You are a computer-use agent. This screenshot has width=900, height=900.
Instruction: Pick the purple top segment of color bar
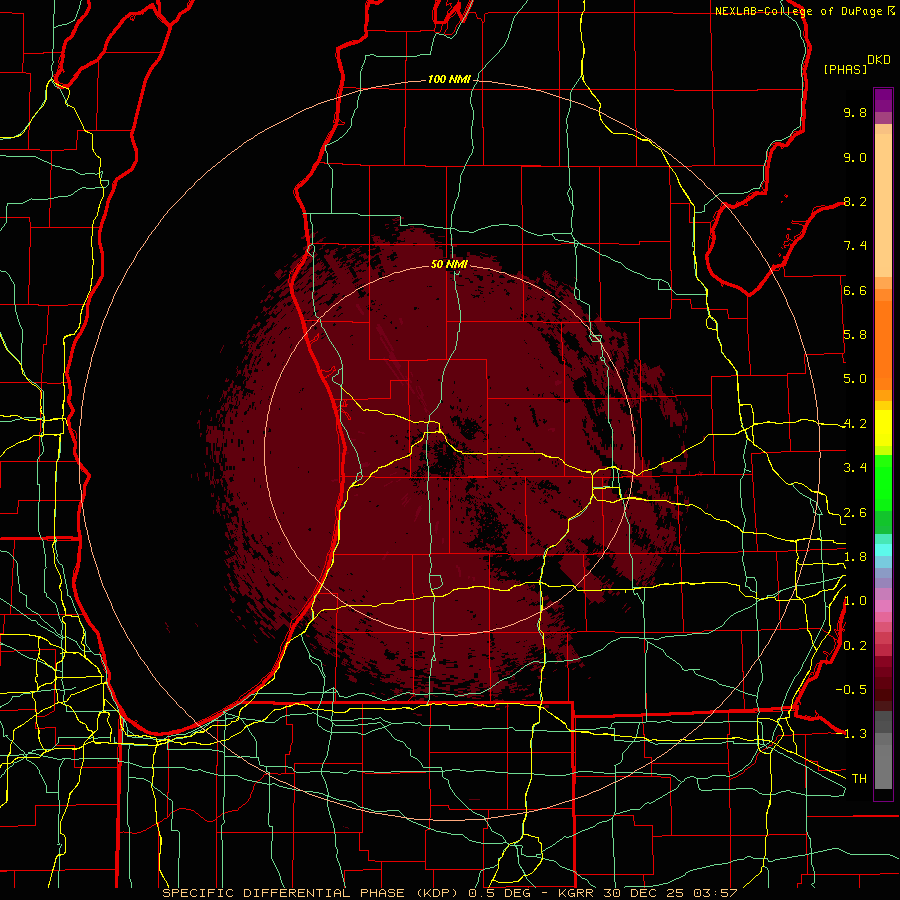[883, 100]
